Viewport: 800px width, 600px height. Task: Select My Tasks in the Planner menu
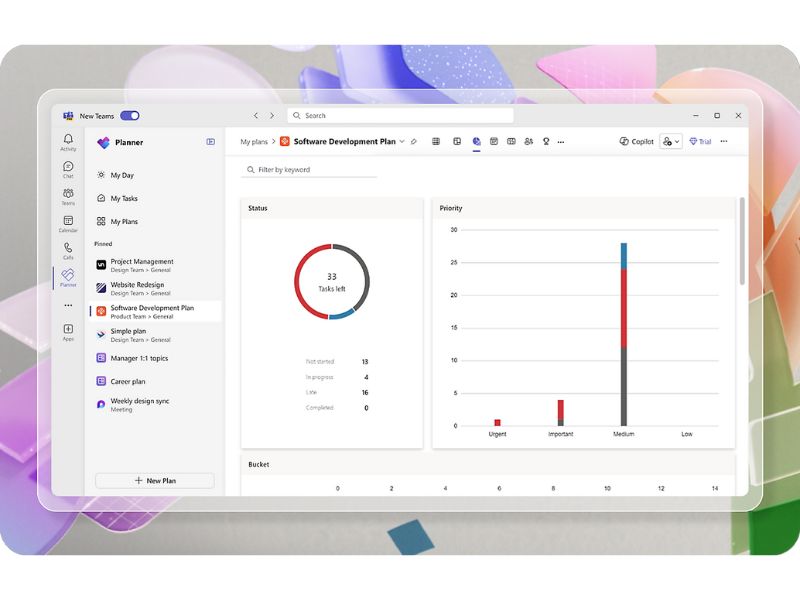click(124, 198)
